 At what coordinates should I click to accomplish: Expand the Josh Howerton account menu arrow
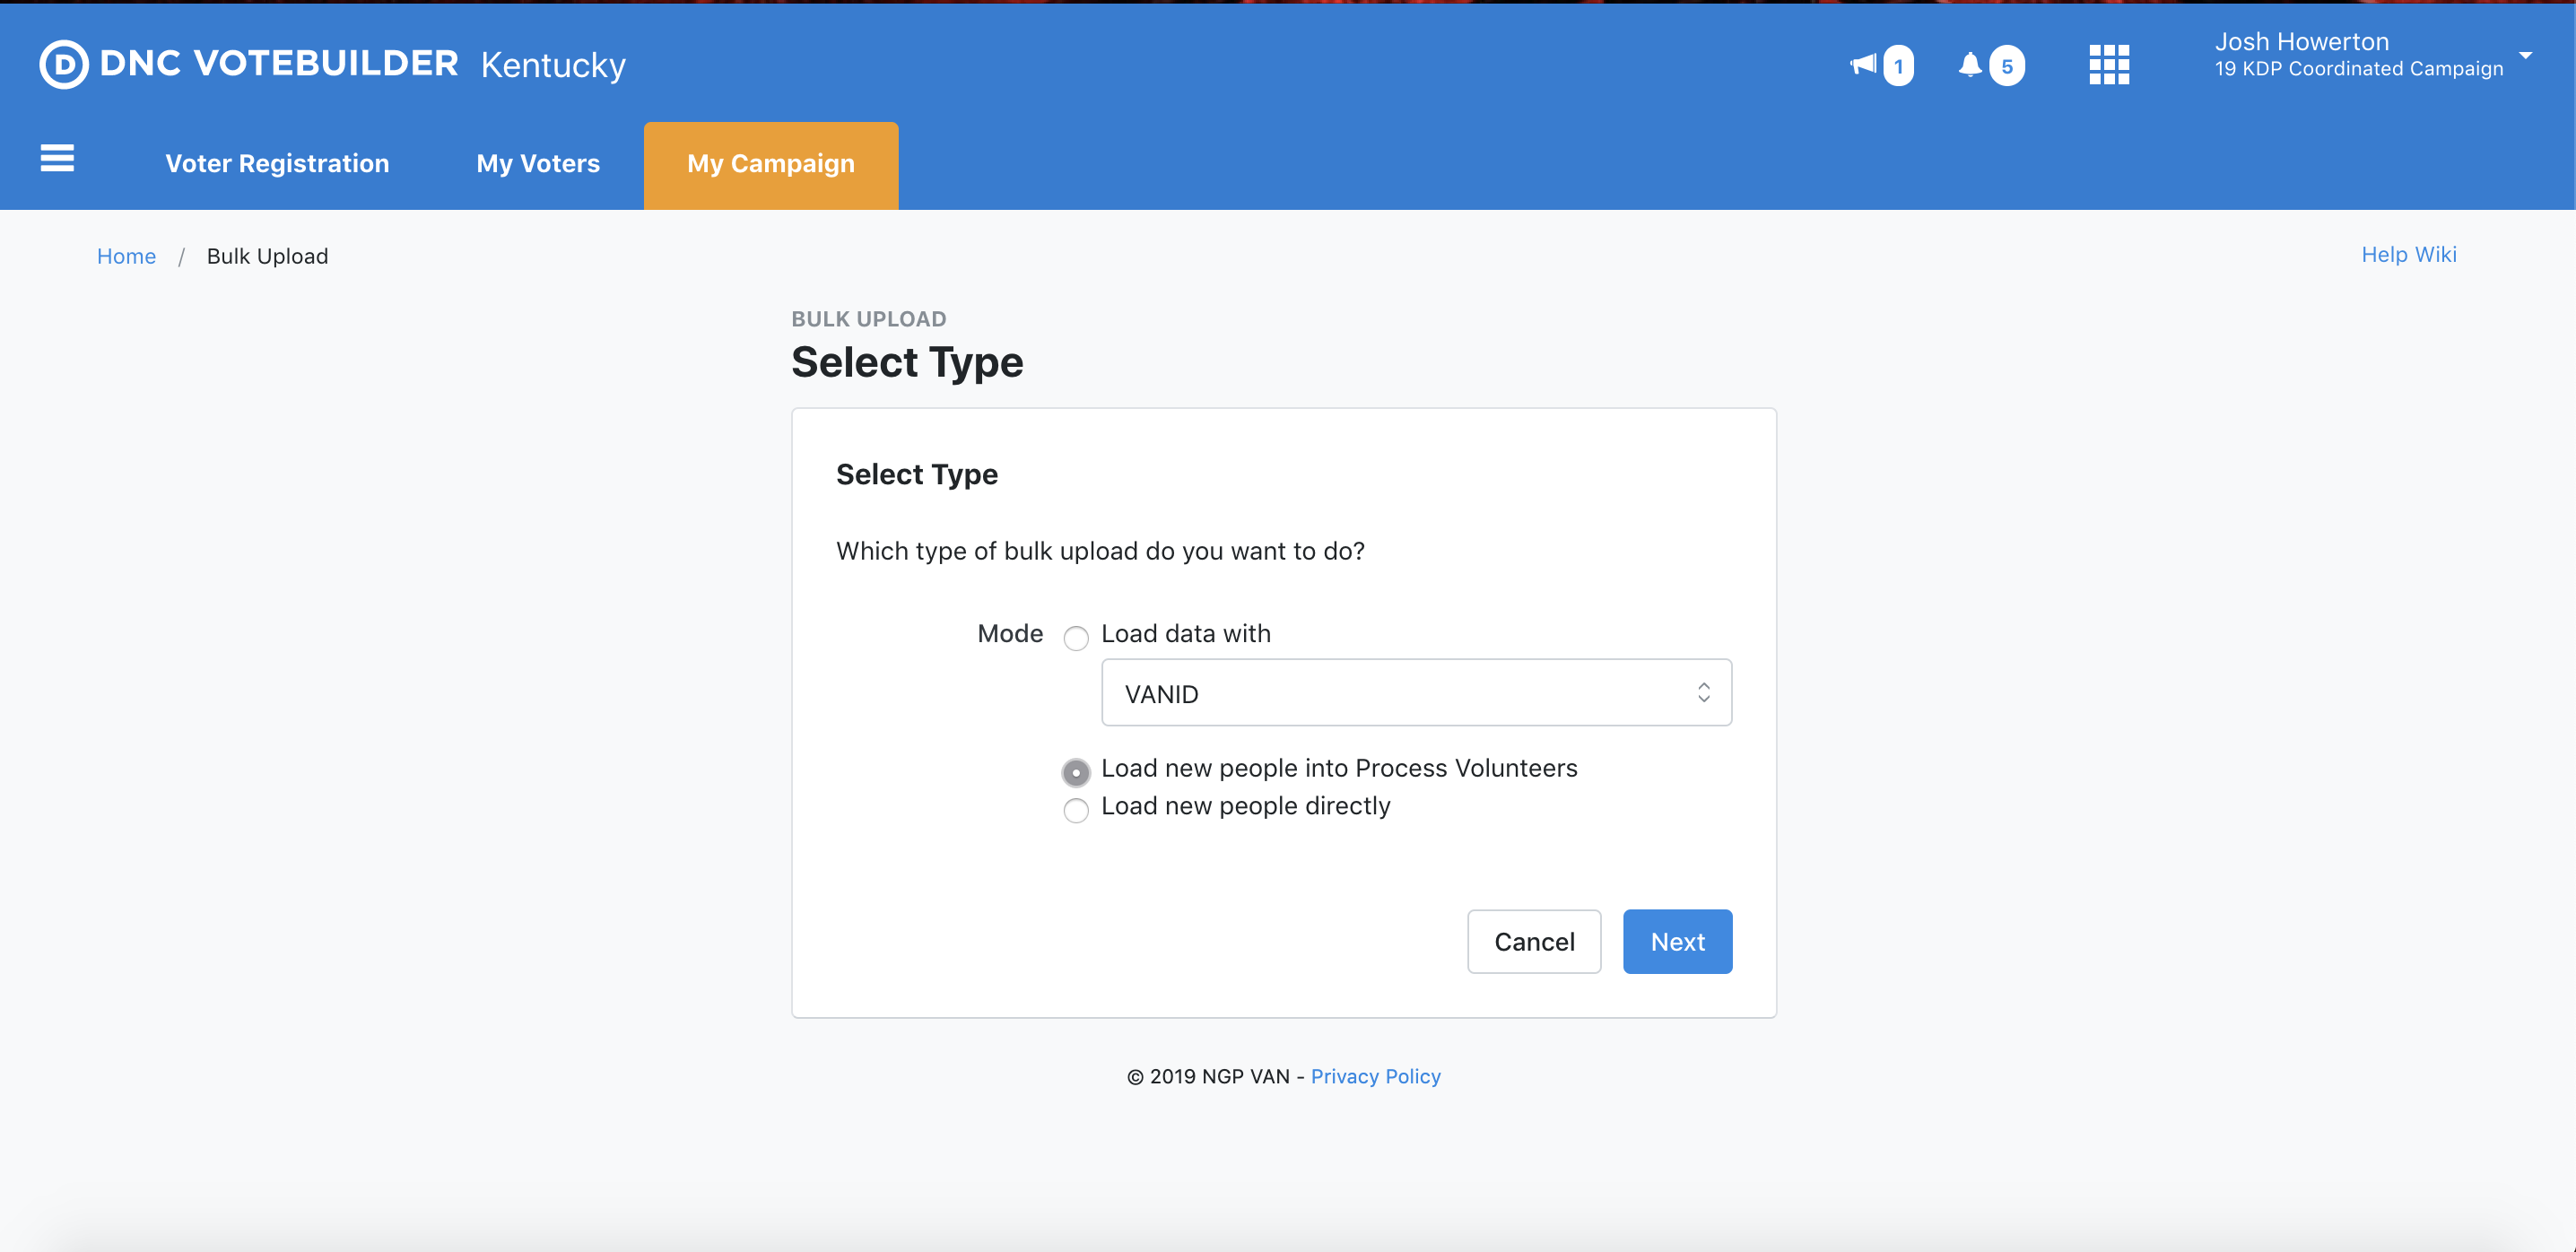[x=2525, y=56]
